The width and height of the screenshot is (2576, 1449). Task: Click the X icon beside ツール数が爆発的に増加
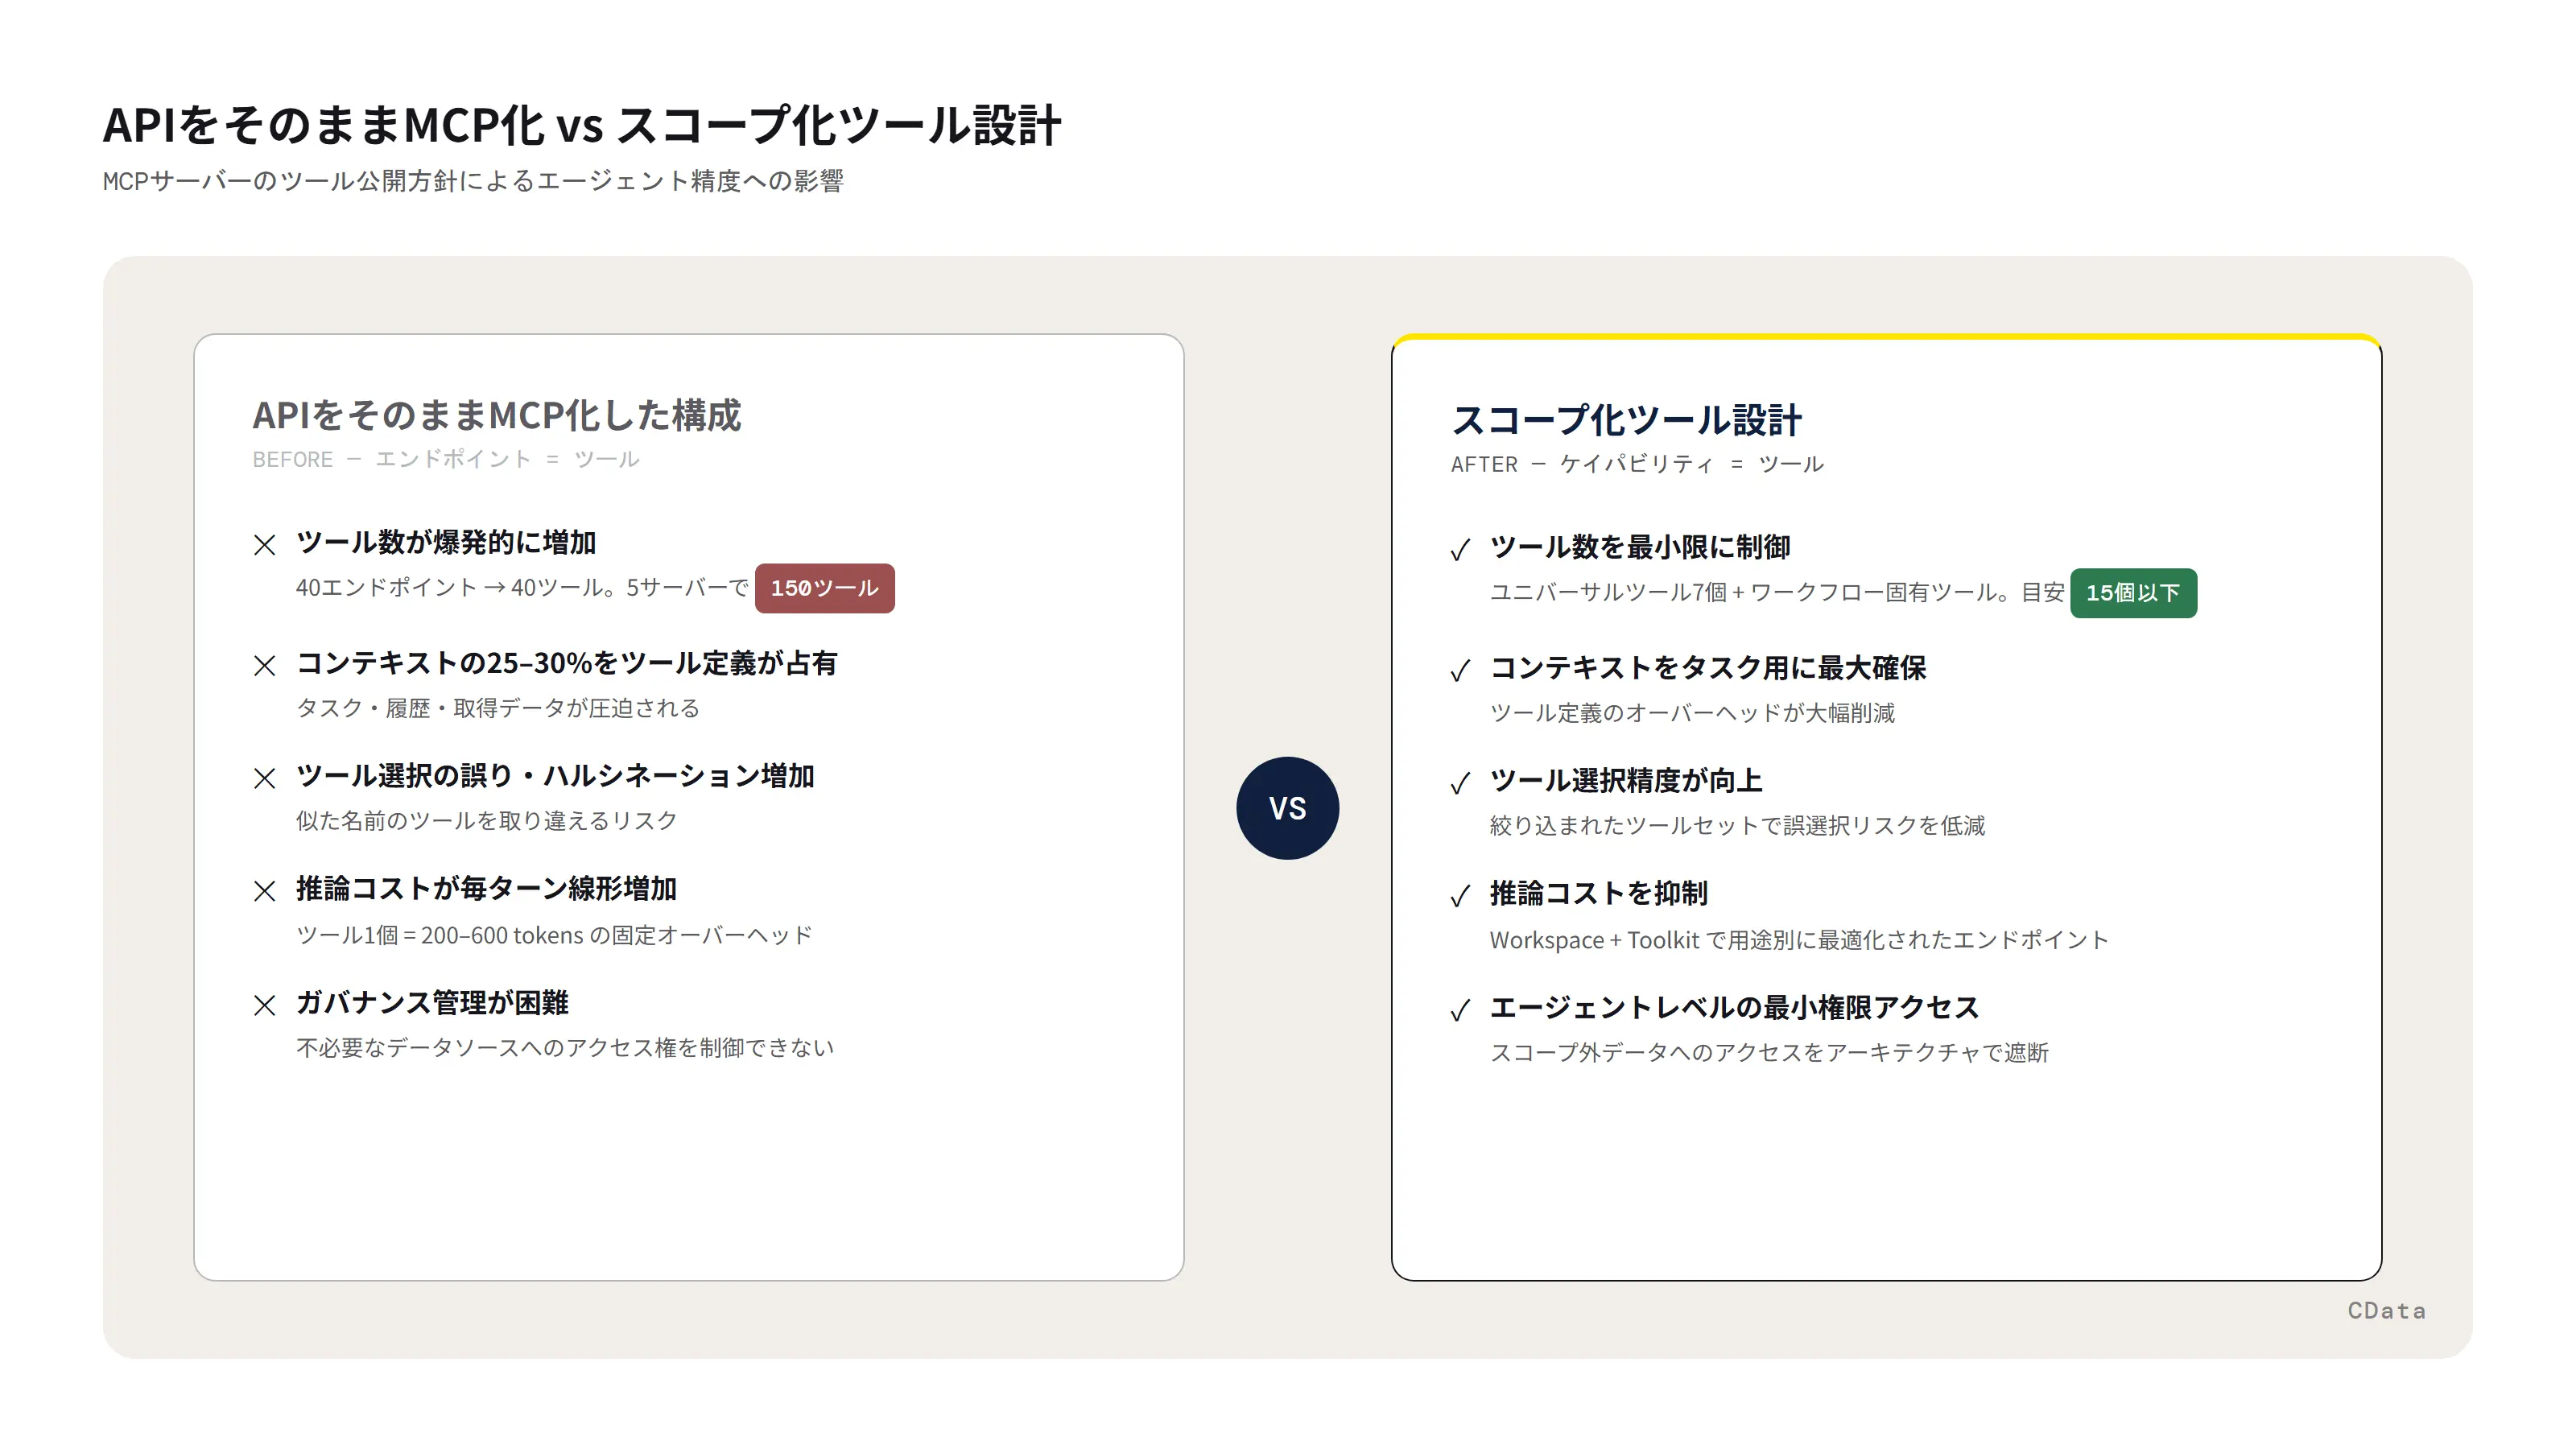264,545
